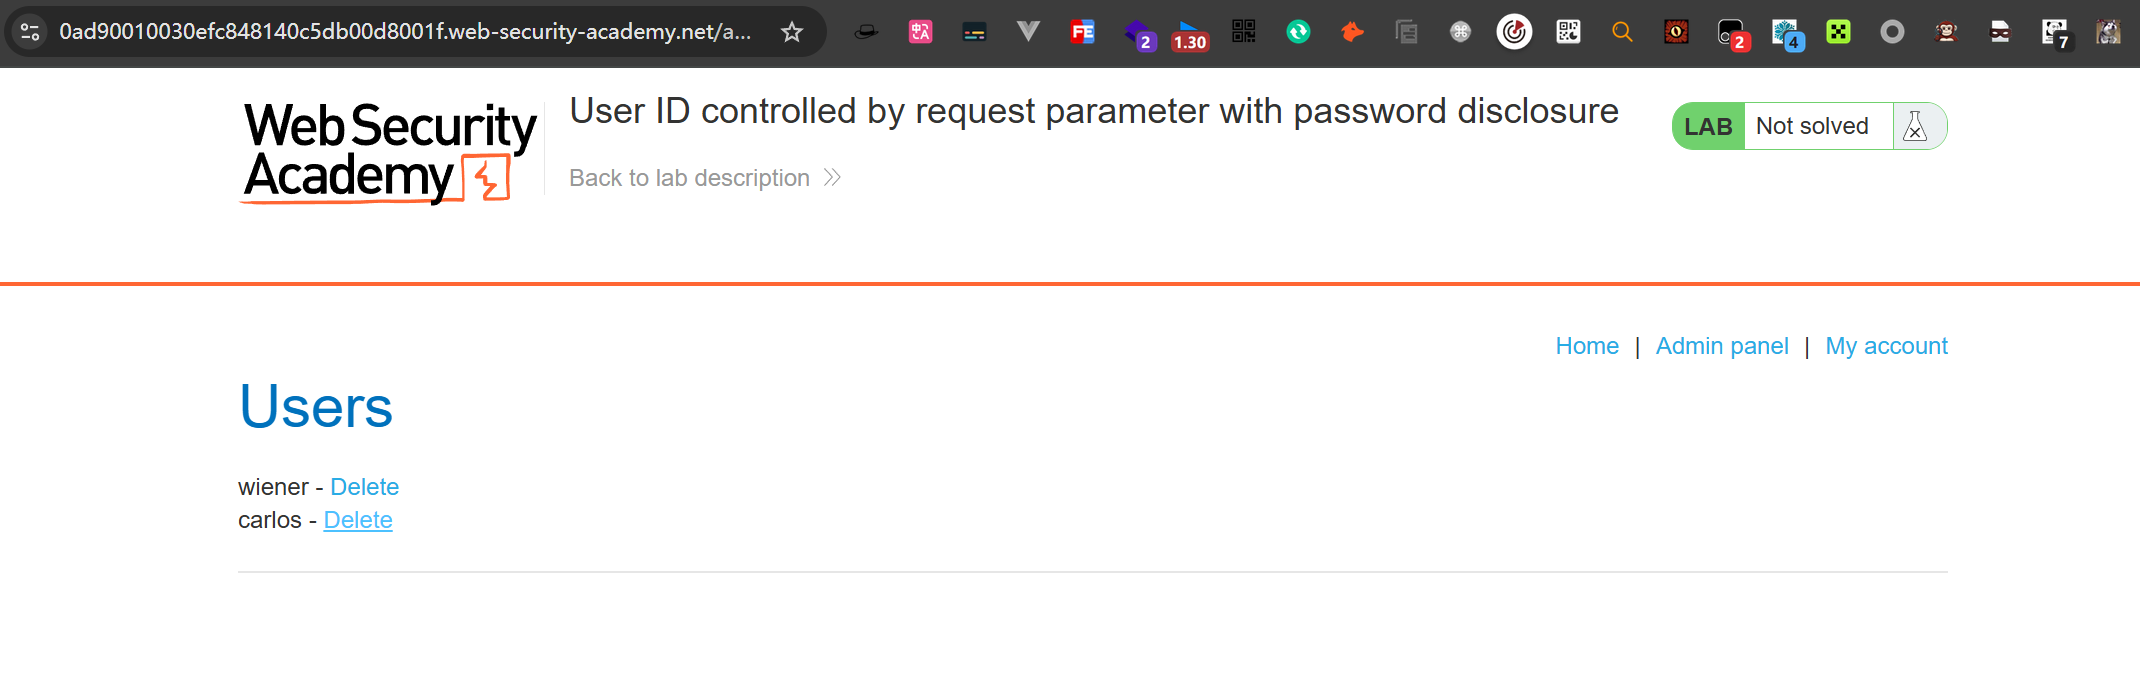
Task: Delete the carlos user
Action: coord(358,520)
